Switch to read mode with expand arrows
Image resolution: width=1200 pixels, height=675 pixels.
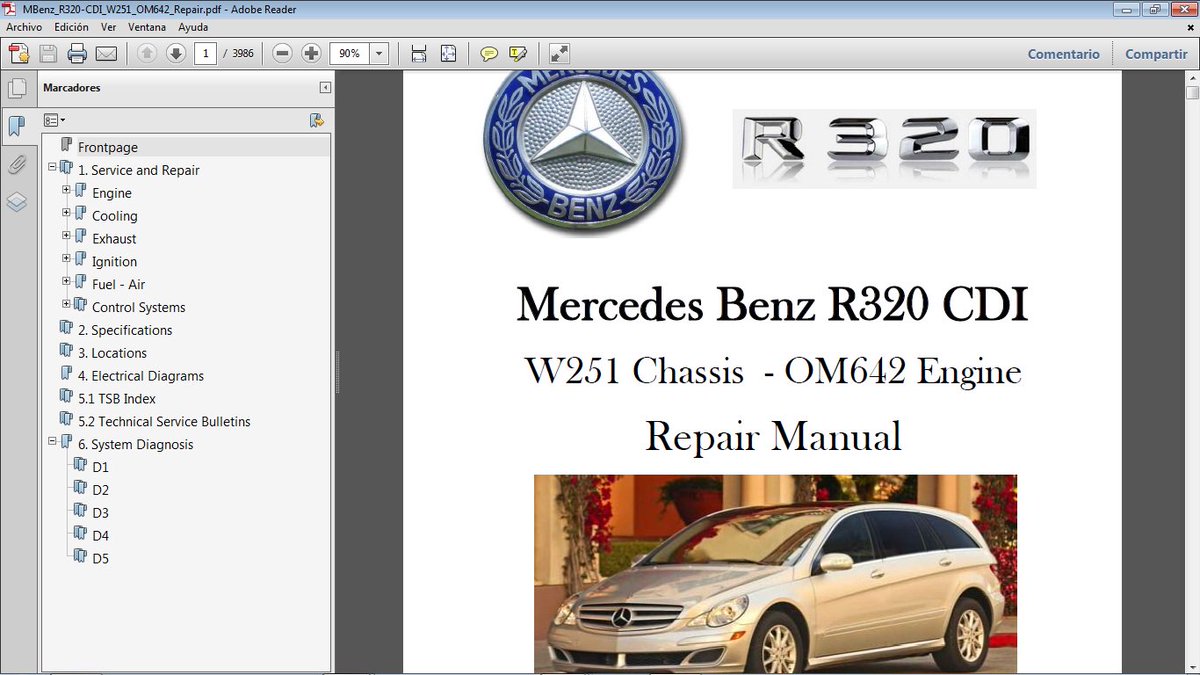(559, 53)
